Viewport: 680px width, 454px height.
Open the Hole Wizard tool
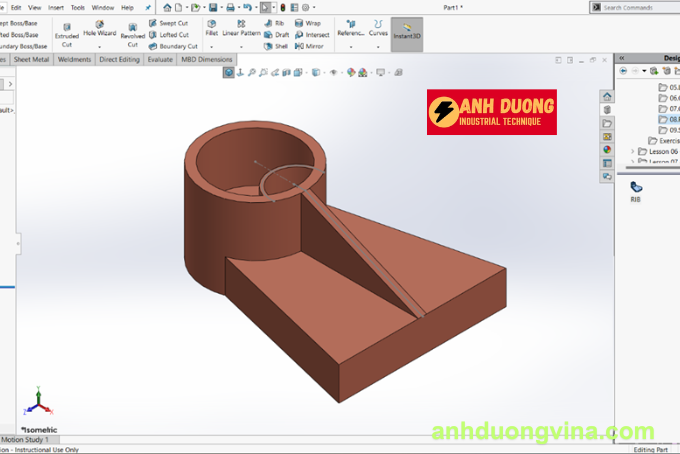[x=99, y=28]
